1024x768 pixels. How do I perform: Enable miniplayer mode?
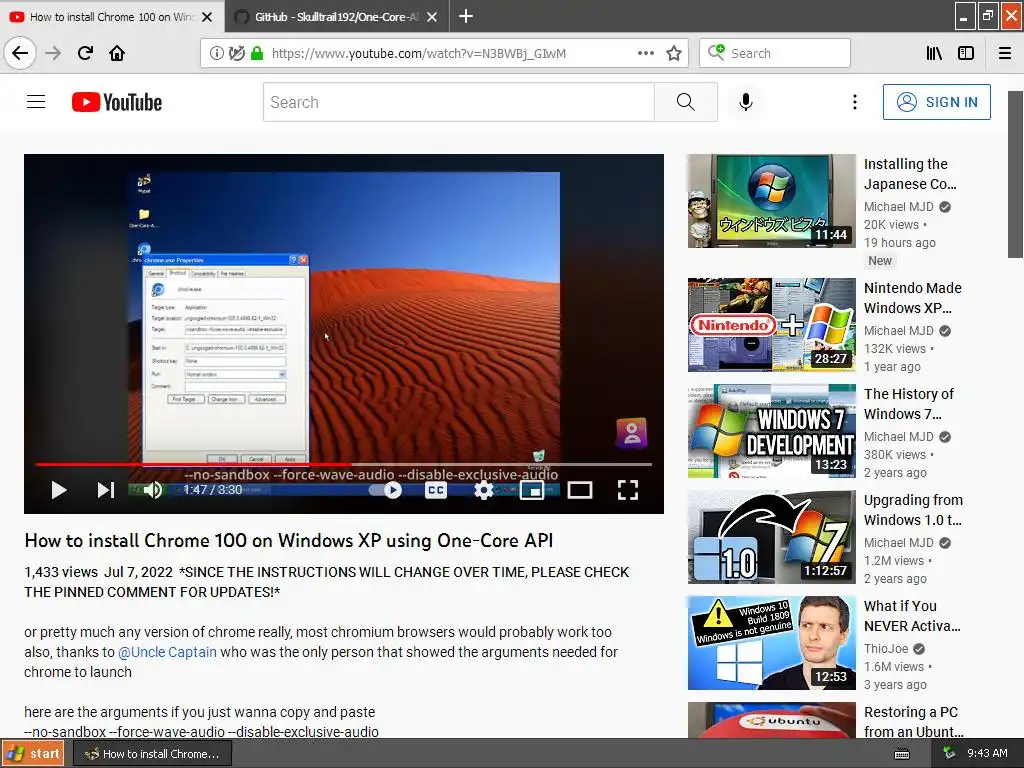(x=532, y=490)
